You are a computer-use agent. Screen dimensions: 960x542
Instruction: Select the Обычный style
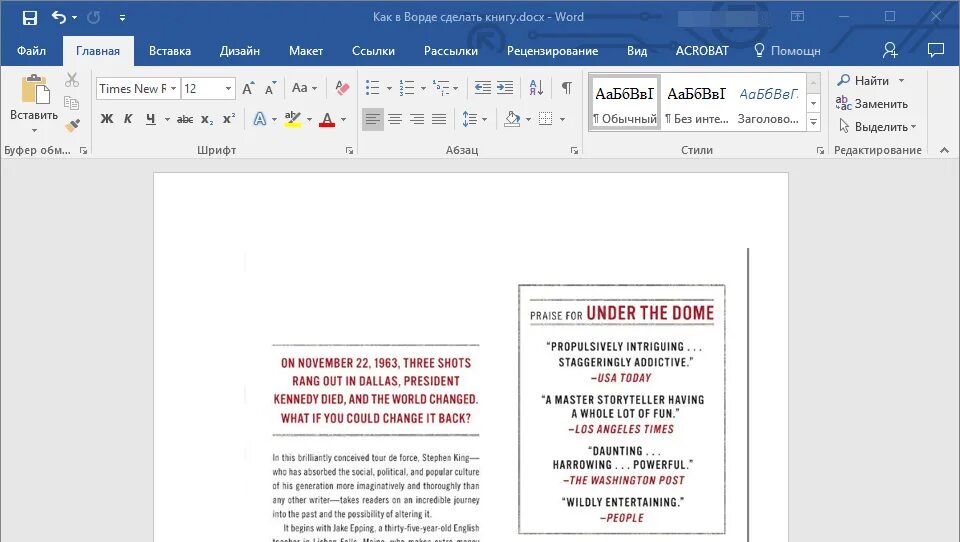(x=624, y=103)
